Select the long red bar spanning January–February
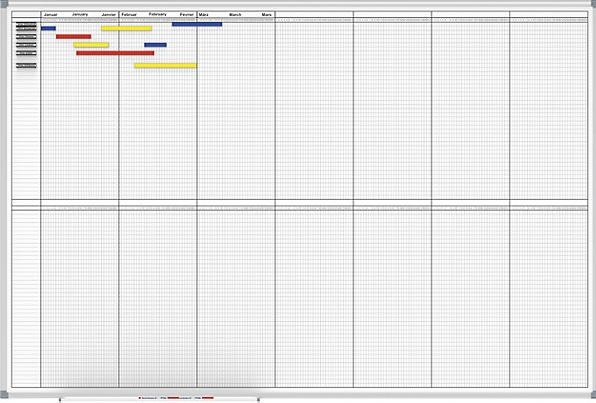 pyautogui.click(x=115, y=53)
